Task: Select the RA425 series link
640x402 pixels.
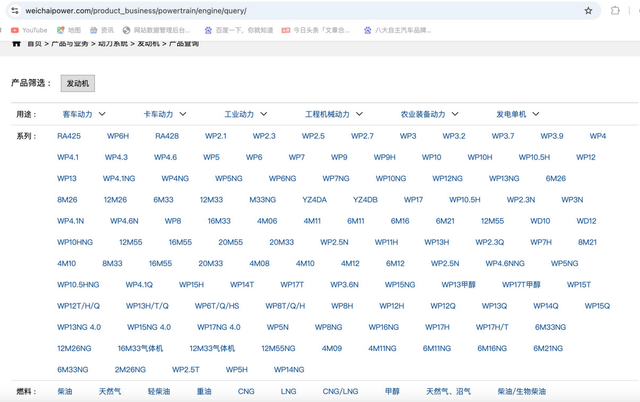Action: click(69, 136)
